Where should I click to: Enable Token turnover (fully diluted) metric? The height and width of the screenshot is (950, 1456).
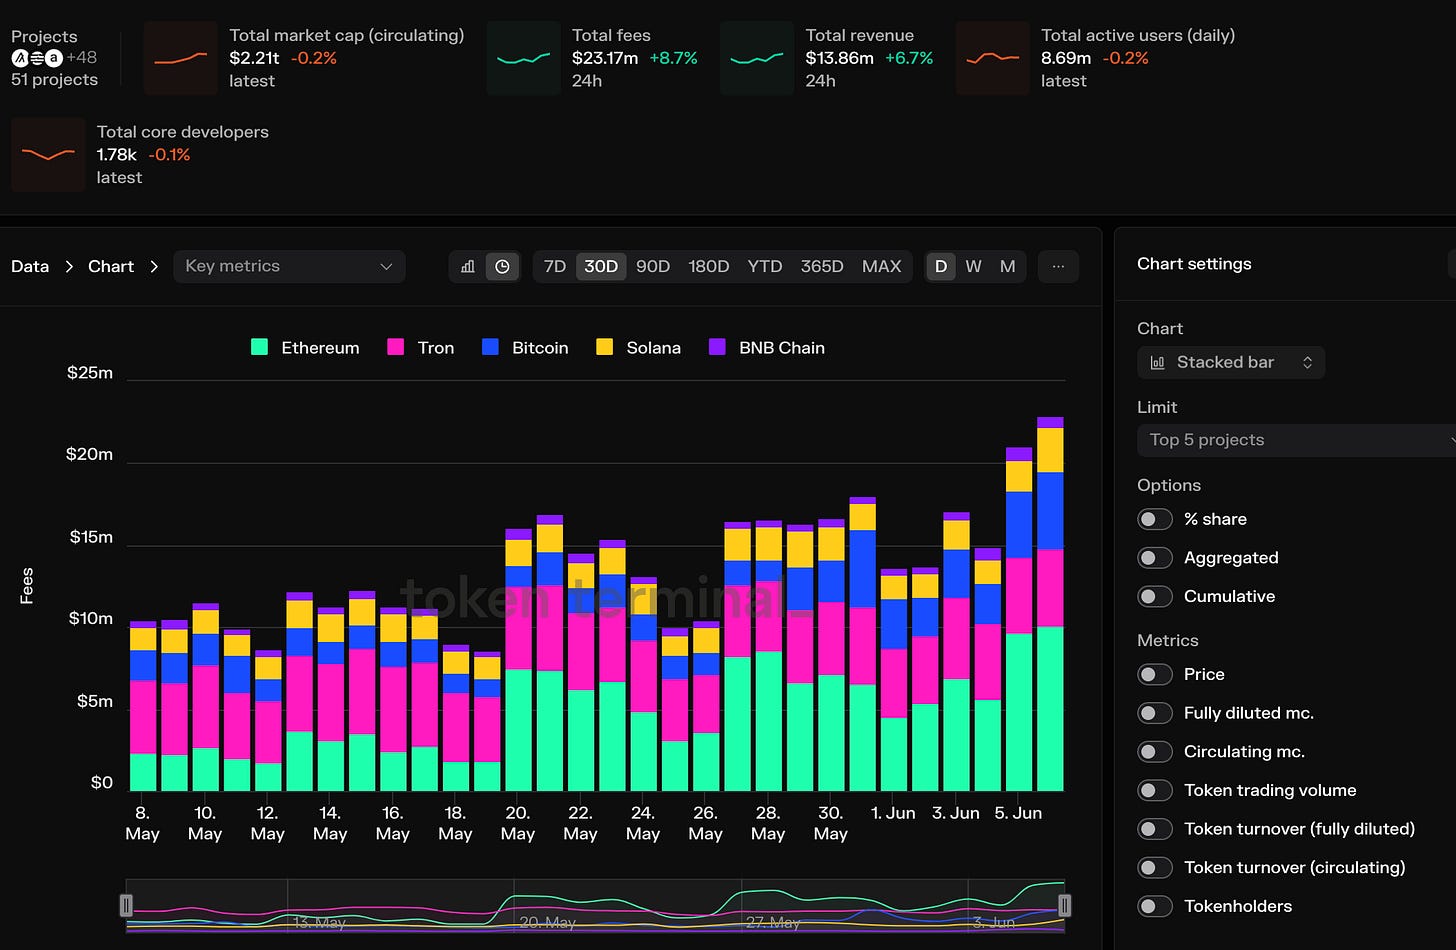tap(1154, 829)
